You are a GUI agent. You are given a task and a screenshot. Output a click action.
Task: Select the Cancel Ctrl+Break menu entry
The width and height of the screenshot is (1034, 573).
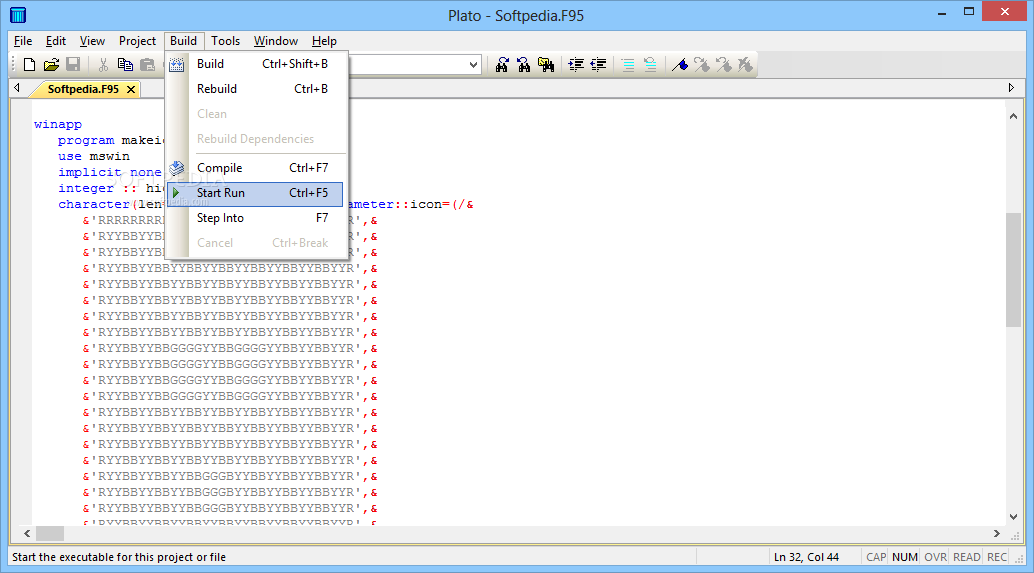coord(255,243)
